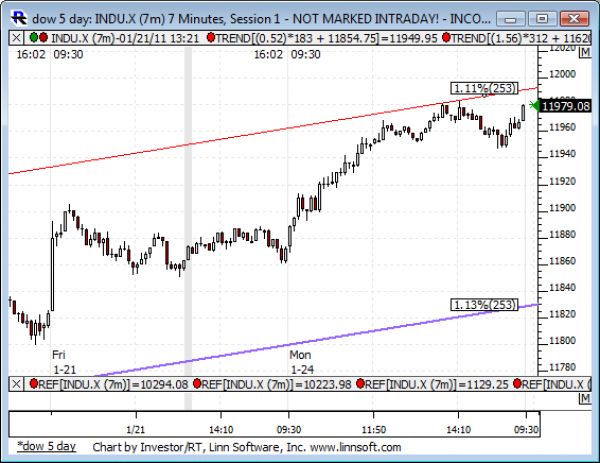Close the dow 5 day chart window
The height and width of the screenshot is (463, 600).
[574, 19]
